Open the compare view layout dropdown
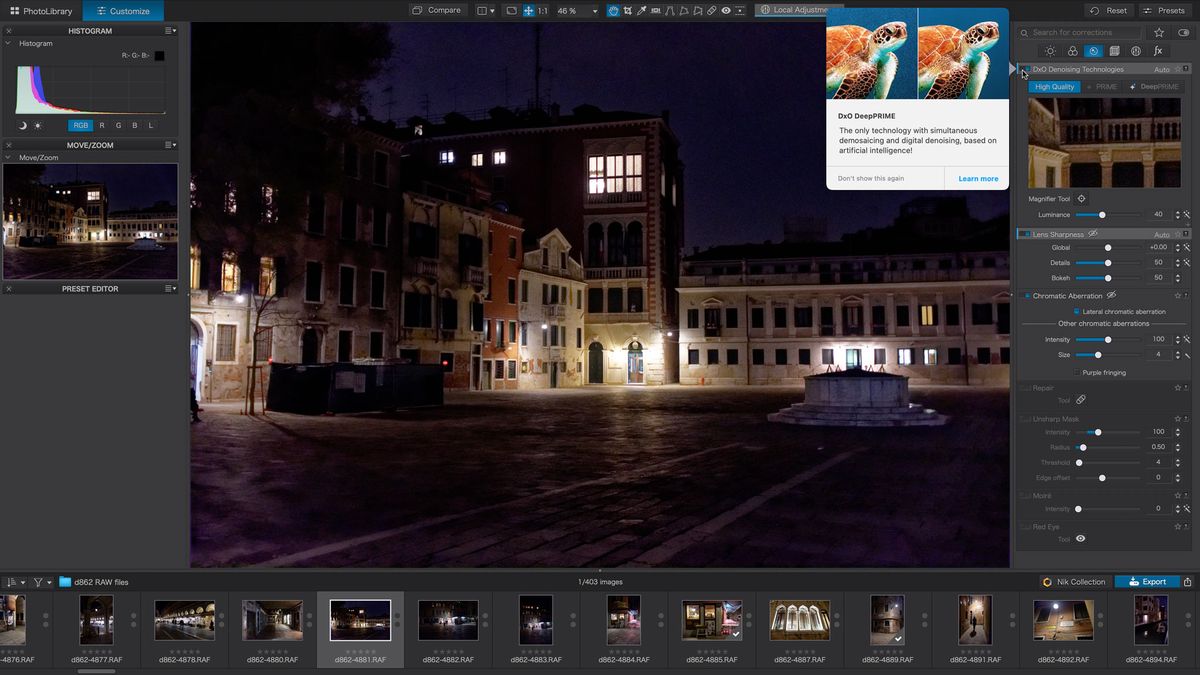 point(486,10)
